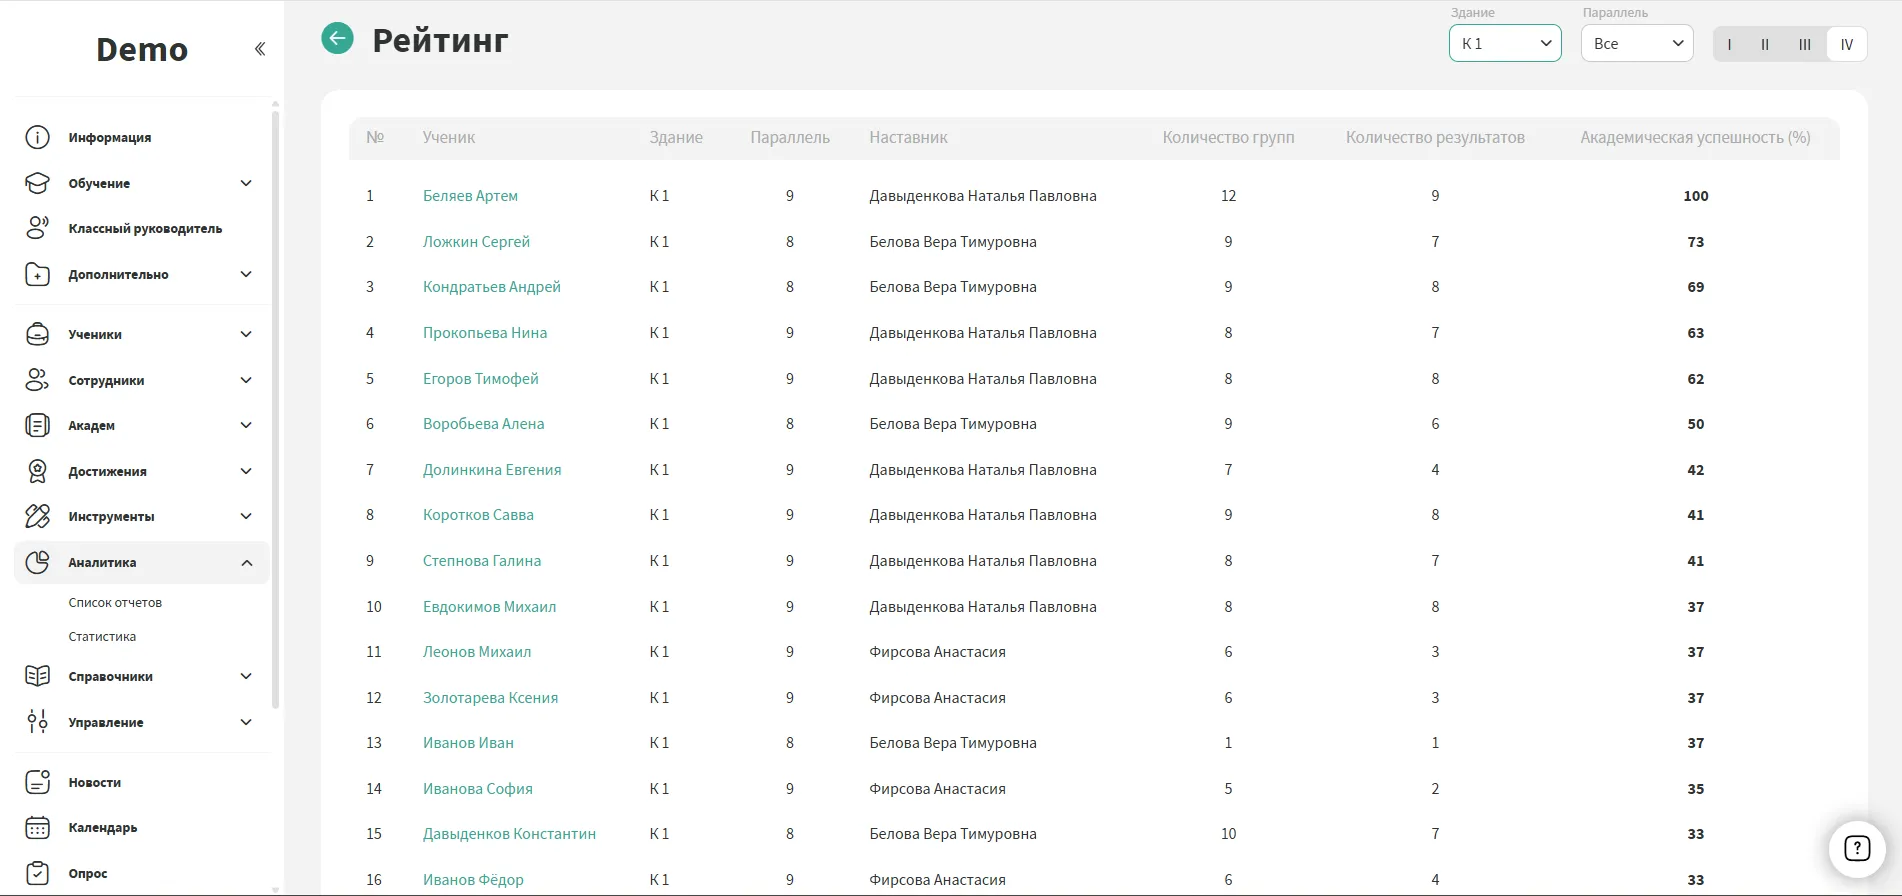Select quarter IV segment

(x=1846, y=44)
